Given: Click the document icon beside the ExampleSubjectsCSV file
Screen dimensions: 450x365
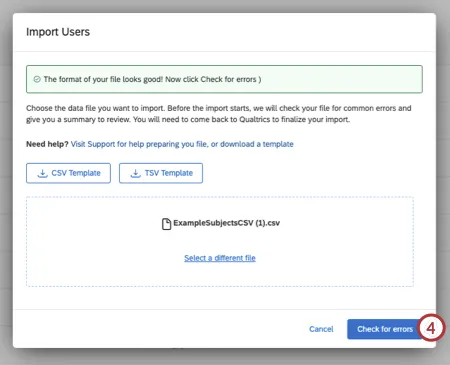Looking at the screenshot, I should pyautogui.click(x=166, y=224).
